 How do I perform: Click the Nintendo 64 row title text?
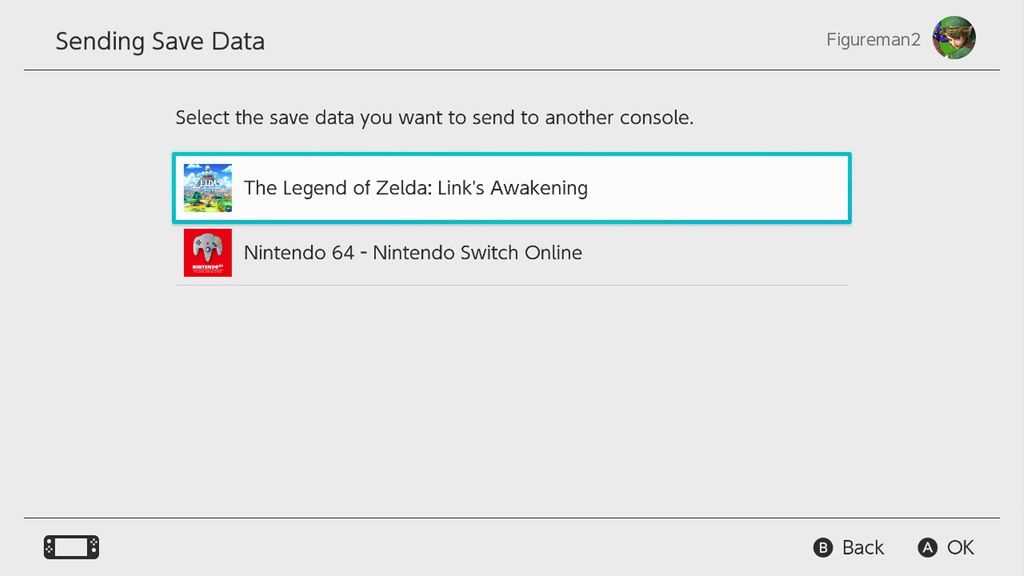pos(411,253)
